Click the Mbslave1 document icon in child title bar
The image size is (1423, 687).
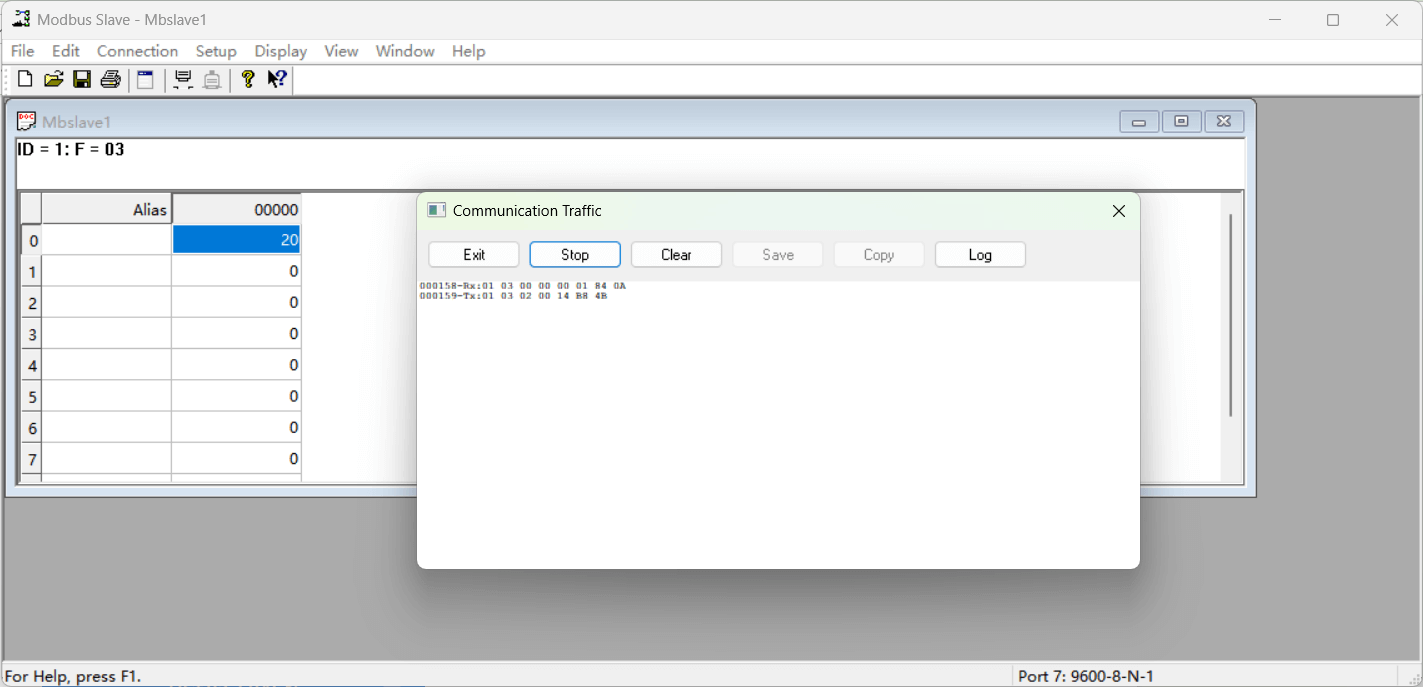coord(27,122)
